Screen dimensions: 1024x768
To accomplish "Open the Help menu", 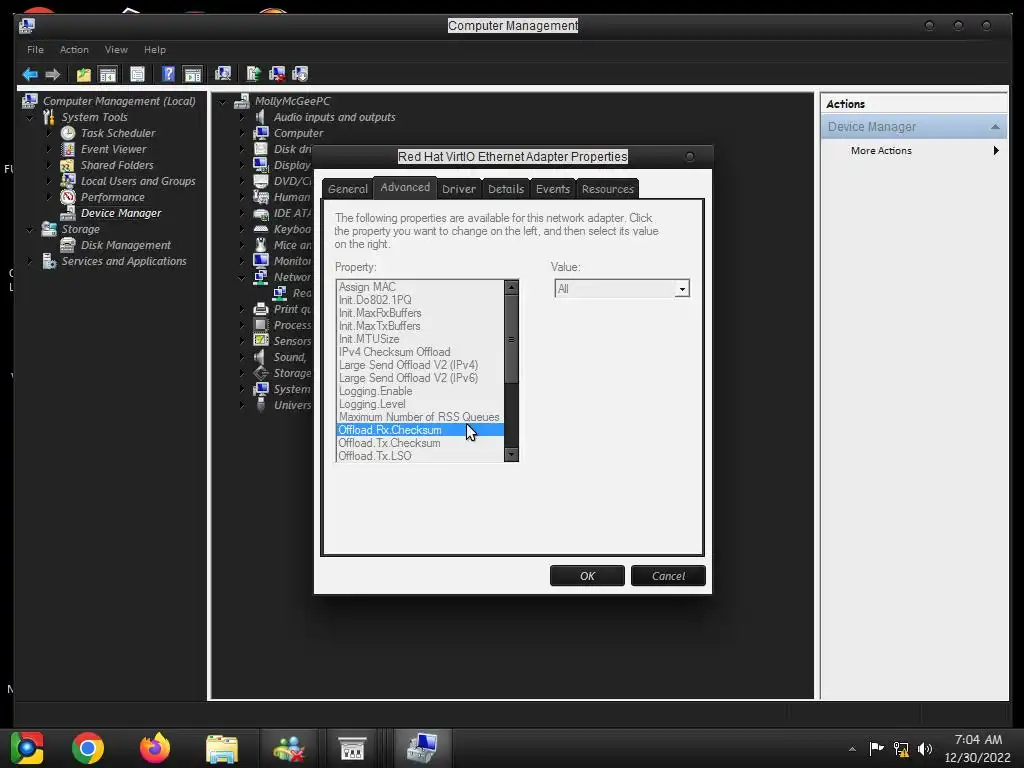I will click(155, 50).
